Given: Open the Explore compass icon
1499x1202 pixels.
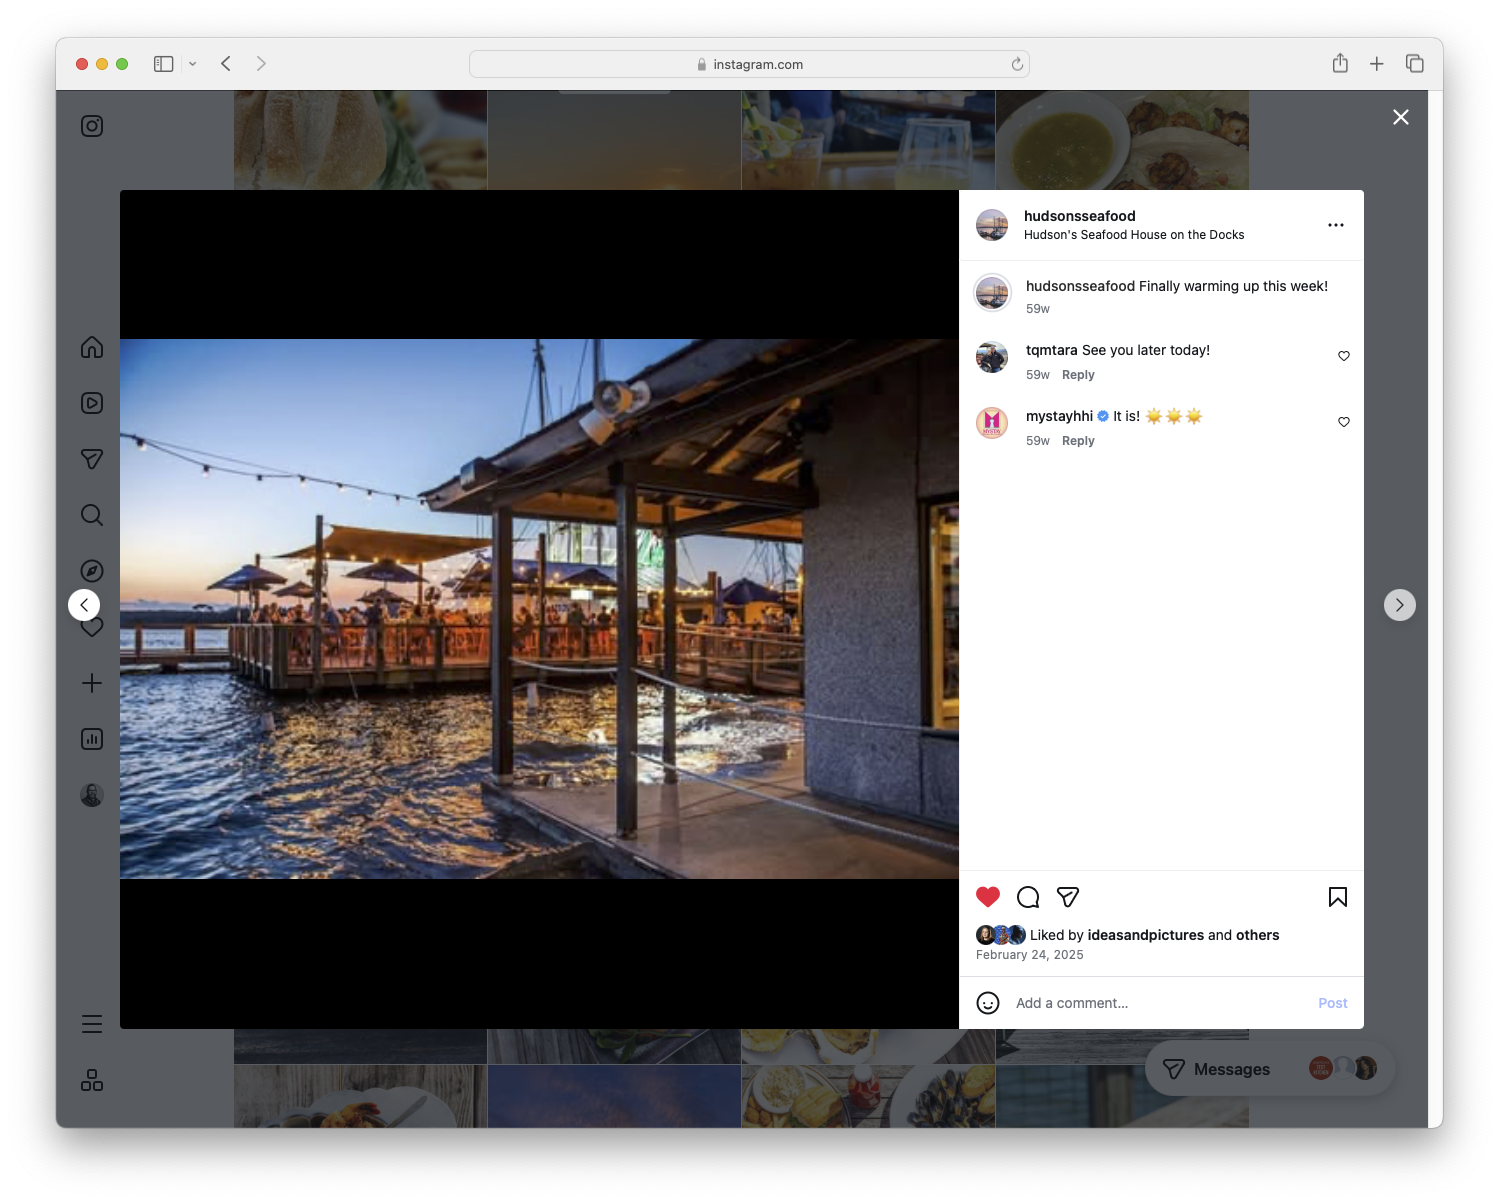Looking at the screenshot, I should click(x=91, y=571).
